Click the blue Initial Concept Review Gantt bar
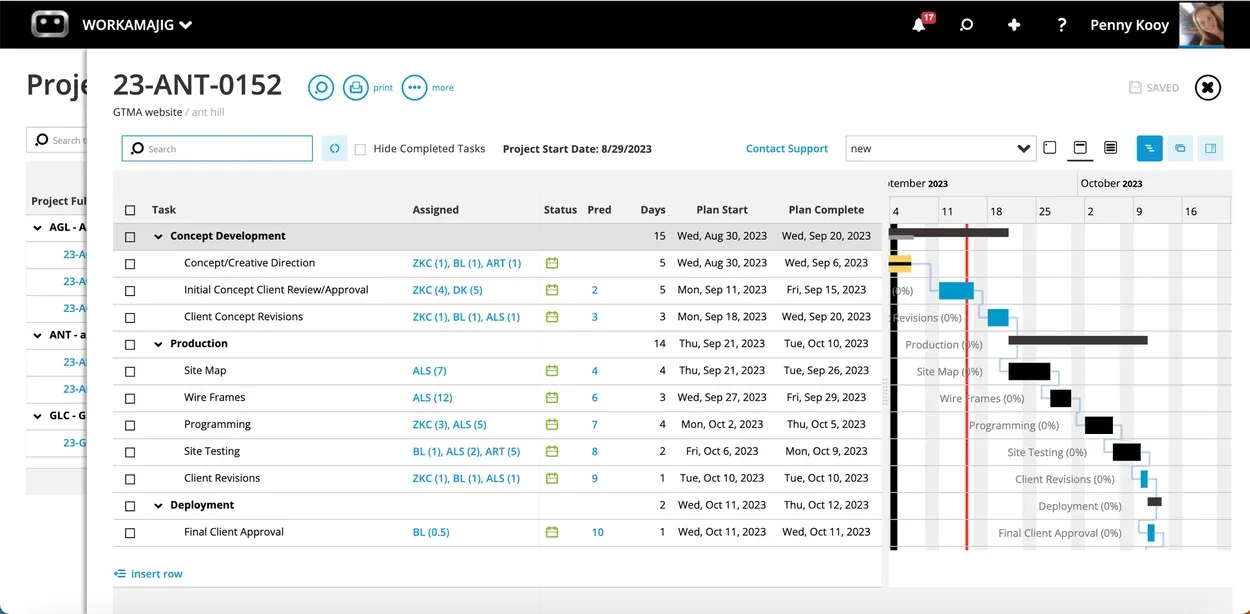 [956, 291]
